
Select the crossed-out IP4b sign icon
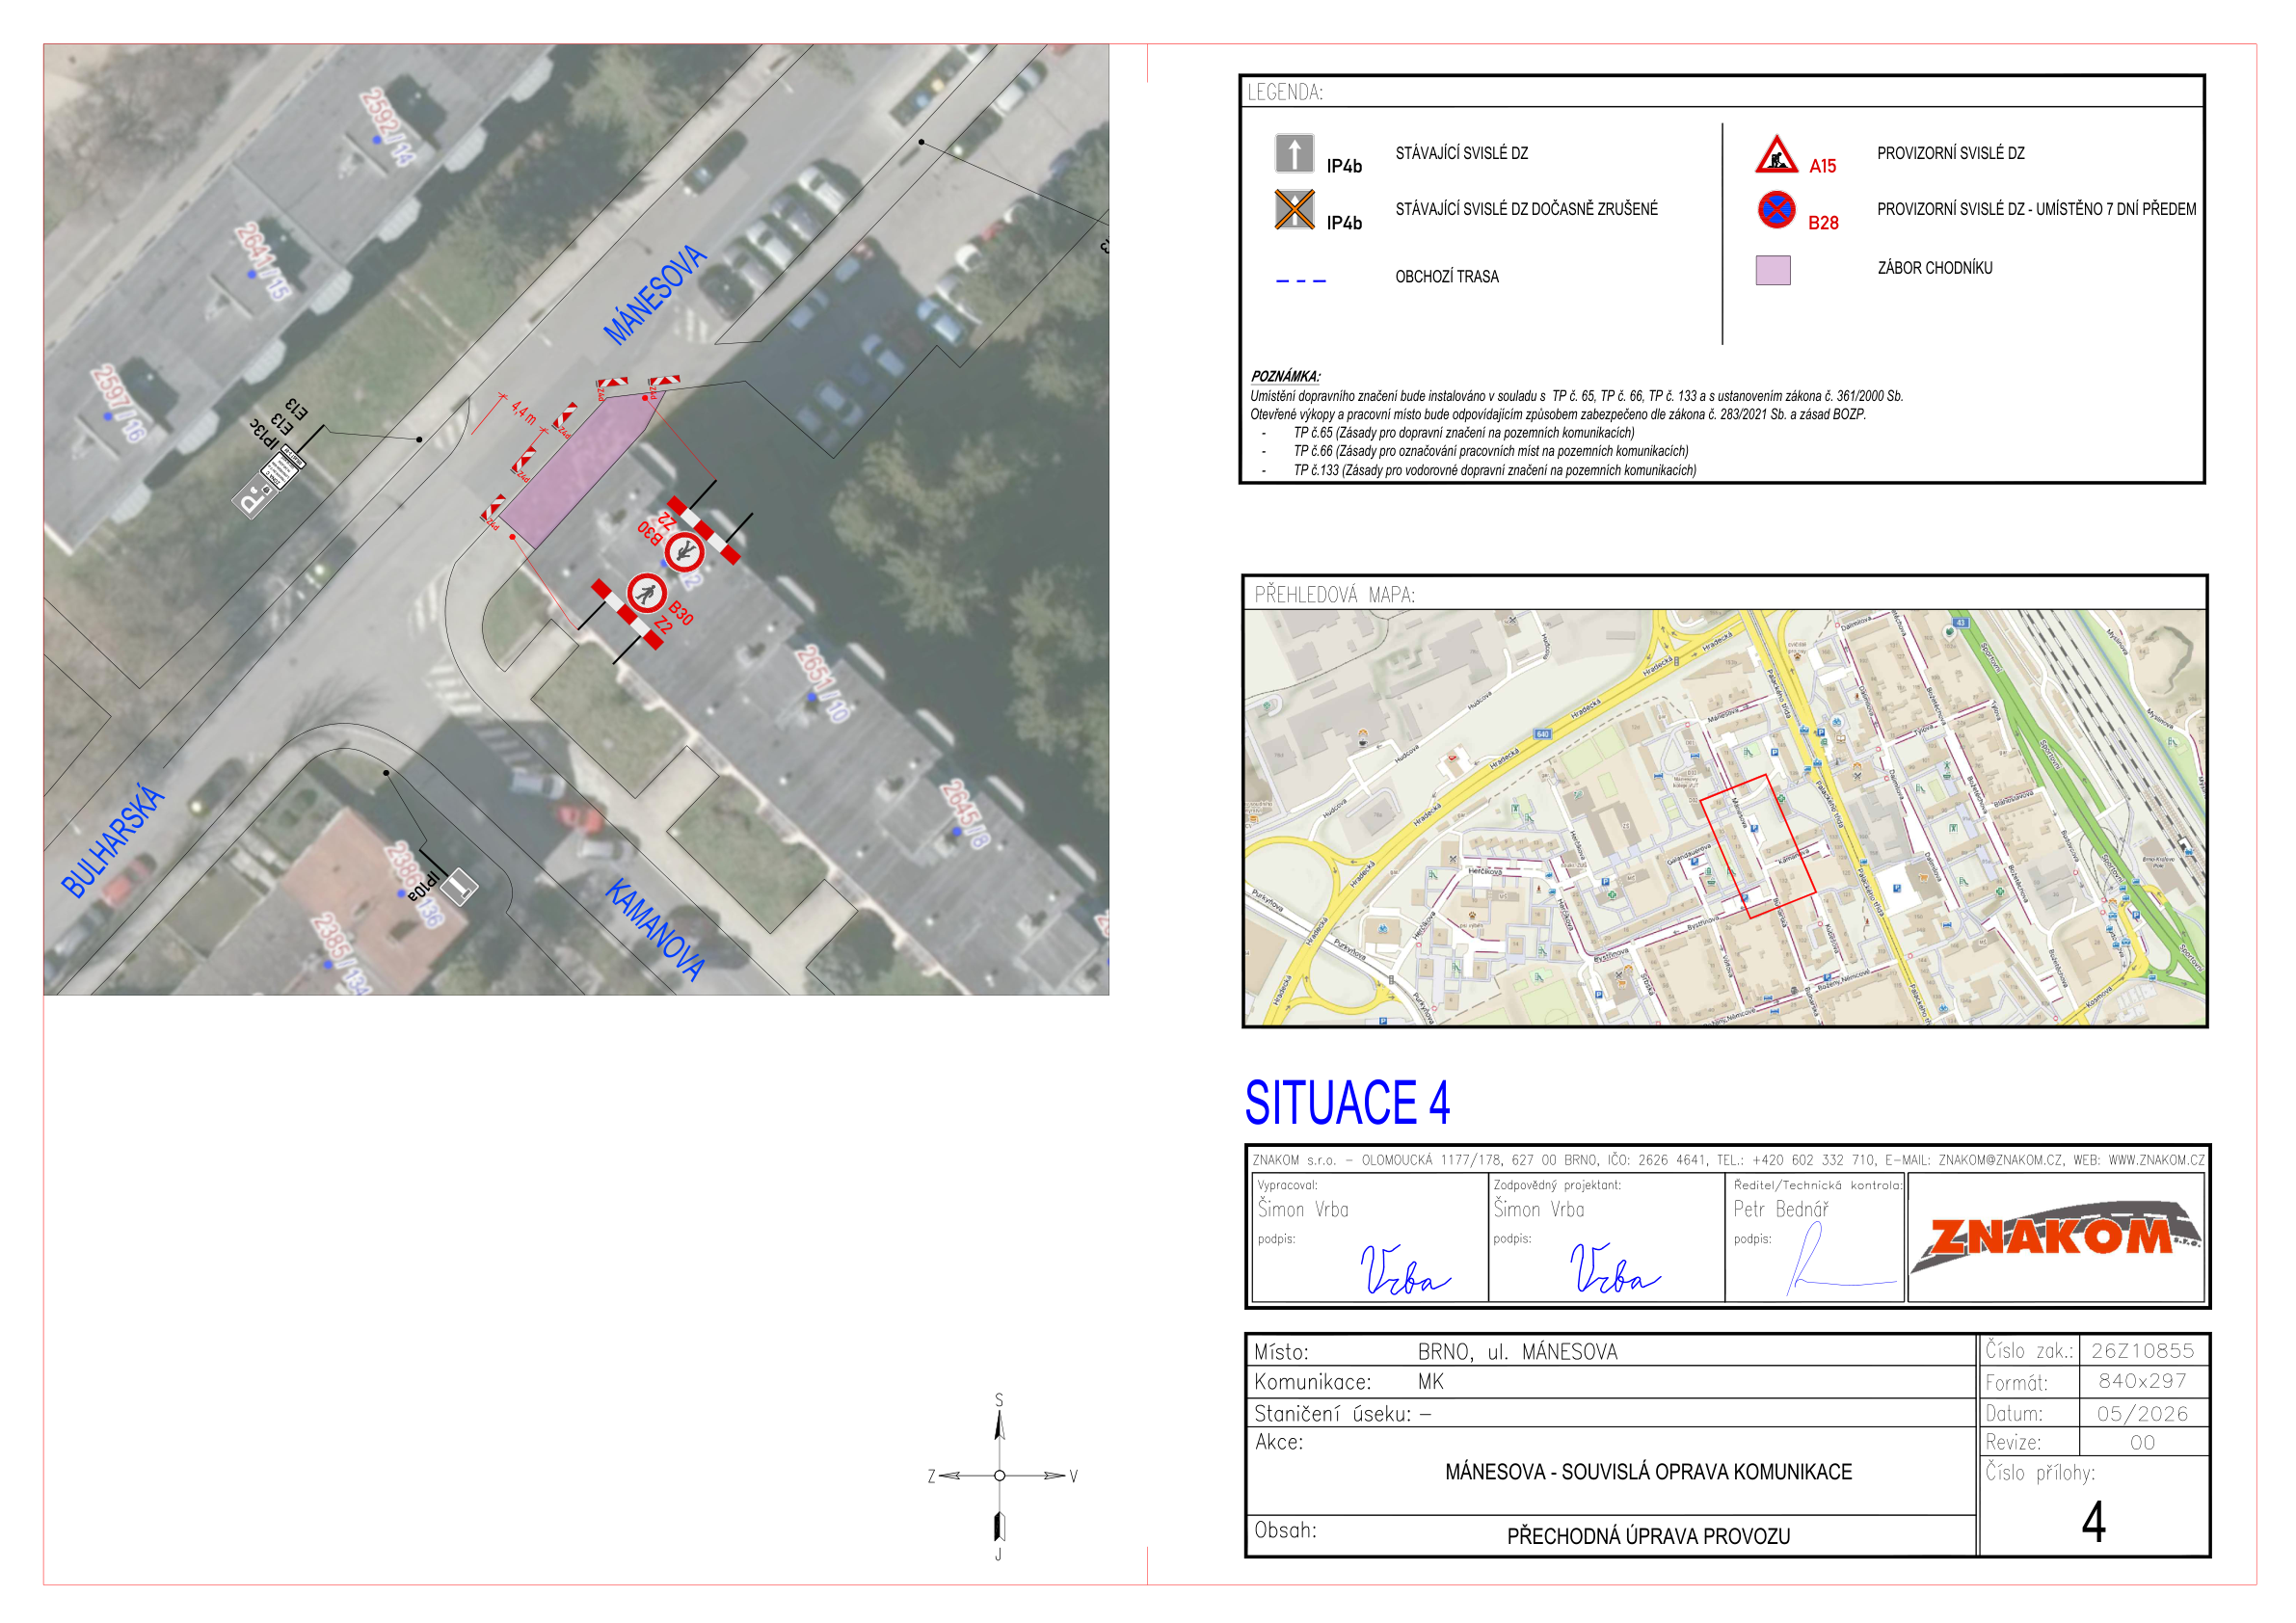1294,210
